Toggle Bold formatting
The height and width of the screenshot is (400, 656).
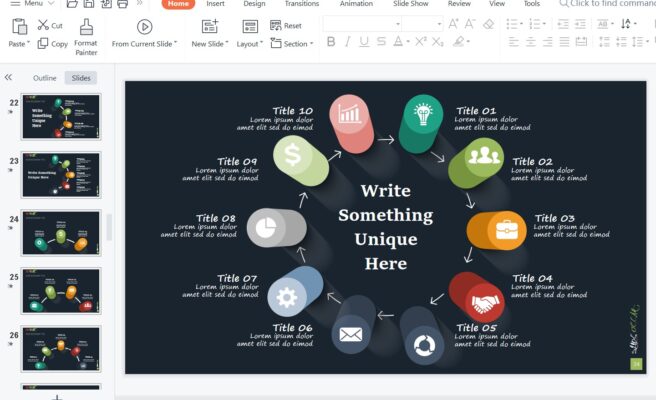(x=331, y=41)
